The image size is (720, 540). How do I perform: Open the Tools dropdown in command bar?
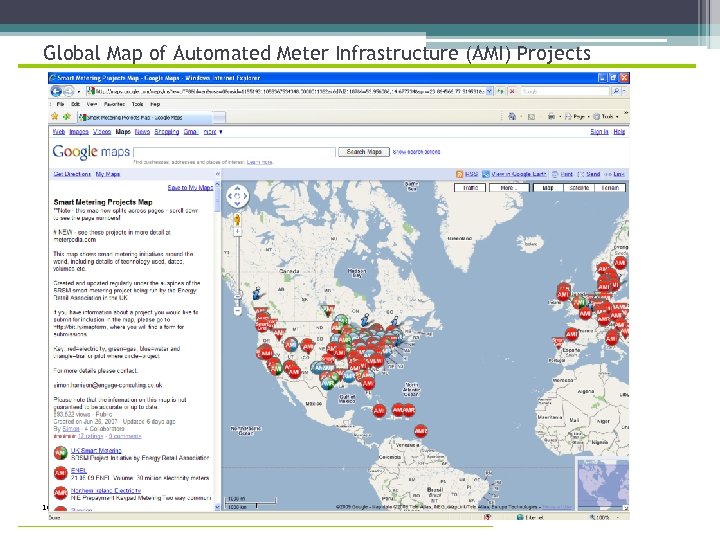click(606, 117)
